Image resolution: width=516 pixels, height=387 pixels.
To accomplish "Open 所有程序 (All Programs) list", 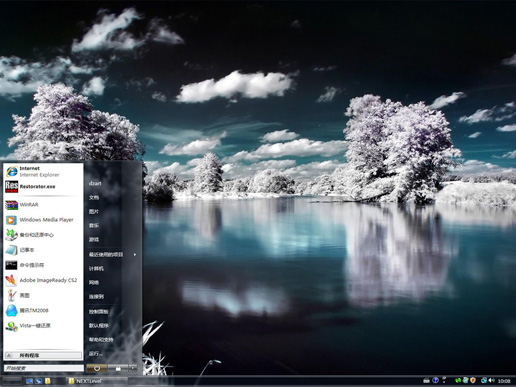I will [43, 355].
